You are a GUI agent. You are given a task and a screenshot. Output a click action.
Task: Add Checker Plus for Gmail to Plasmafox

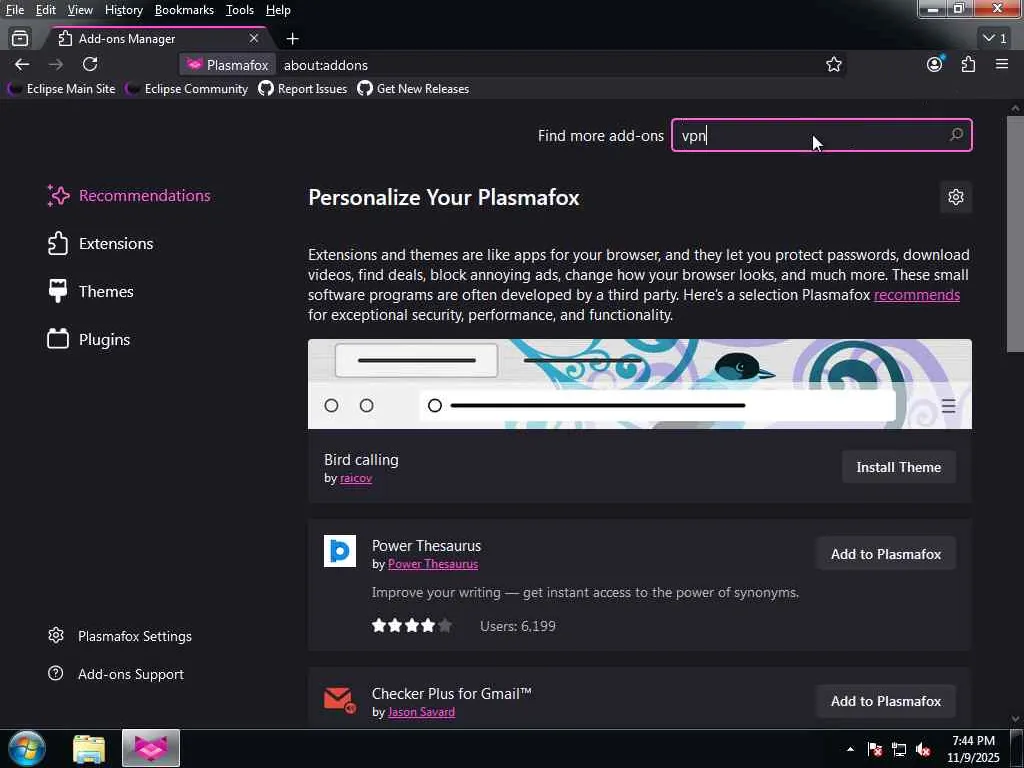click(886, 701)
